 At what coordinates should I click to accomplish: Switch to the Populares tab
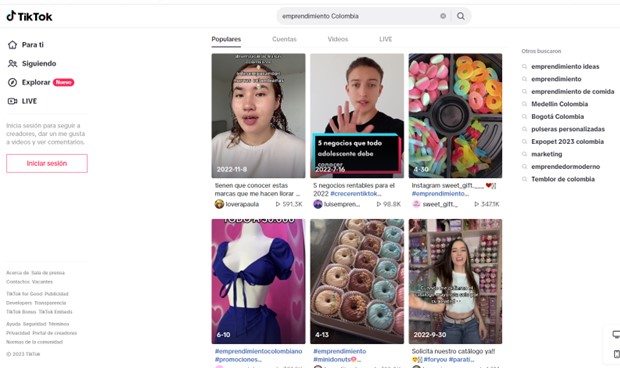click(x=226, y=39)
